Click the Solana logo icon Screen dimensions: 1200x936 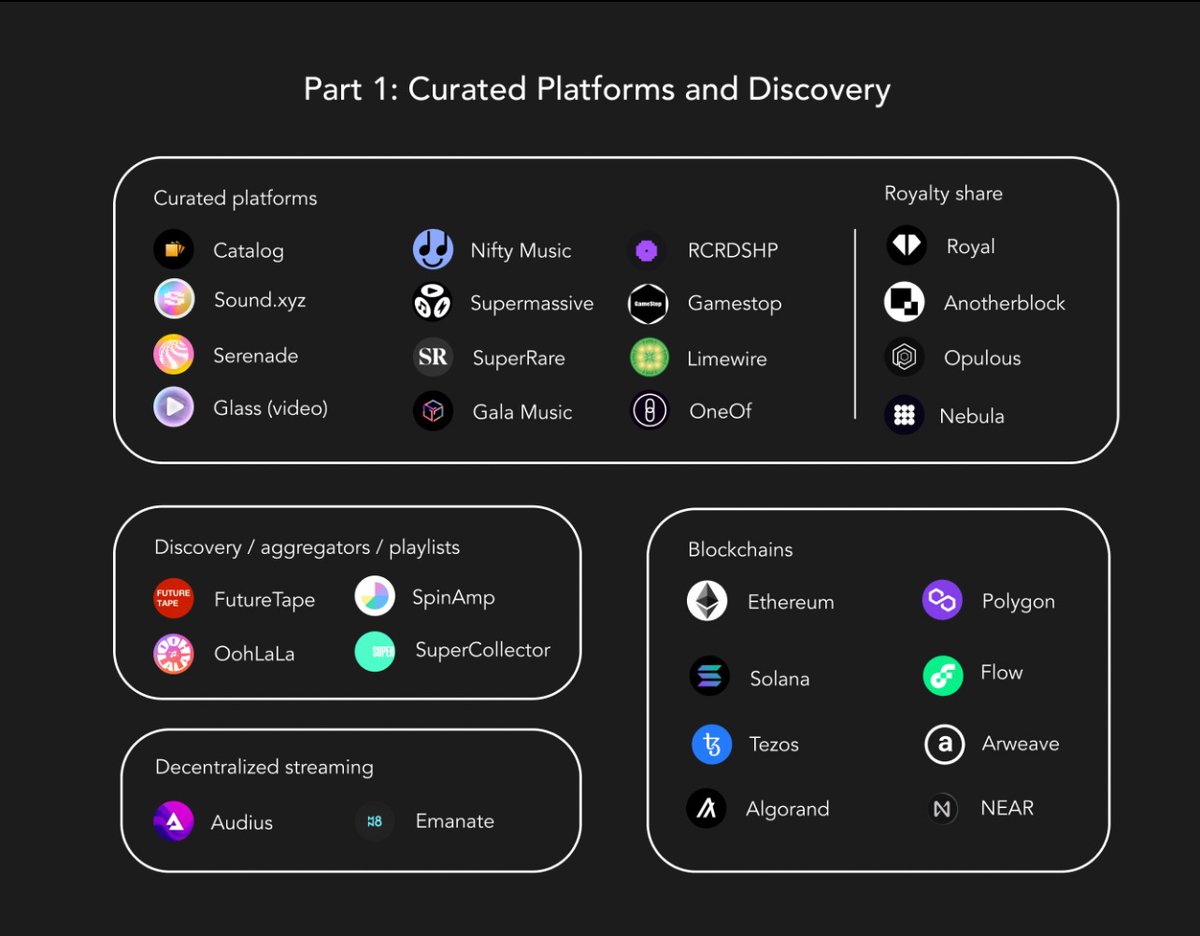709,677
